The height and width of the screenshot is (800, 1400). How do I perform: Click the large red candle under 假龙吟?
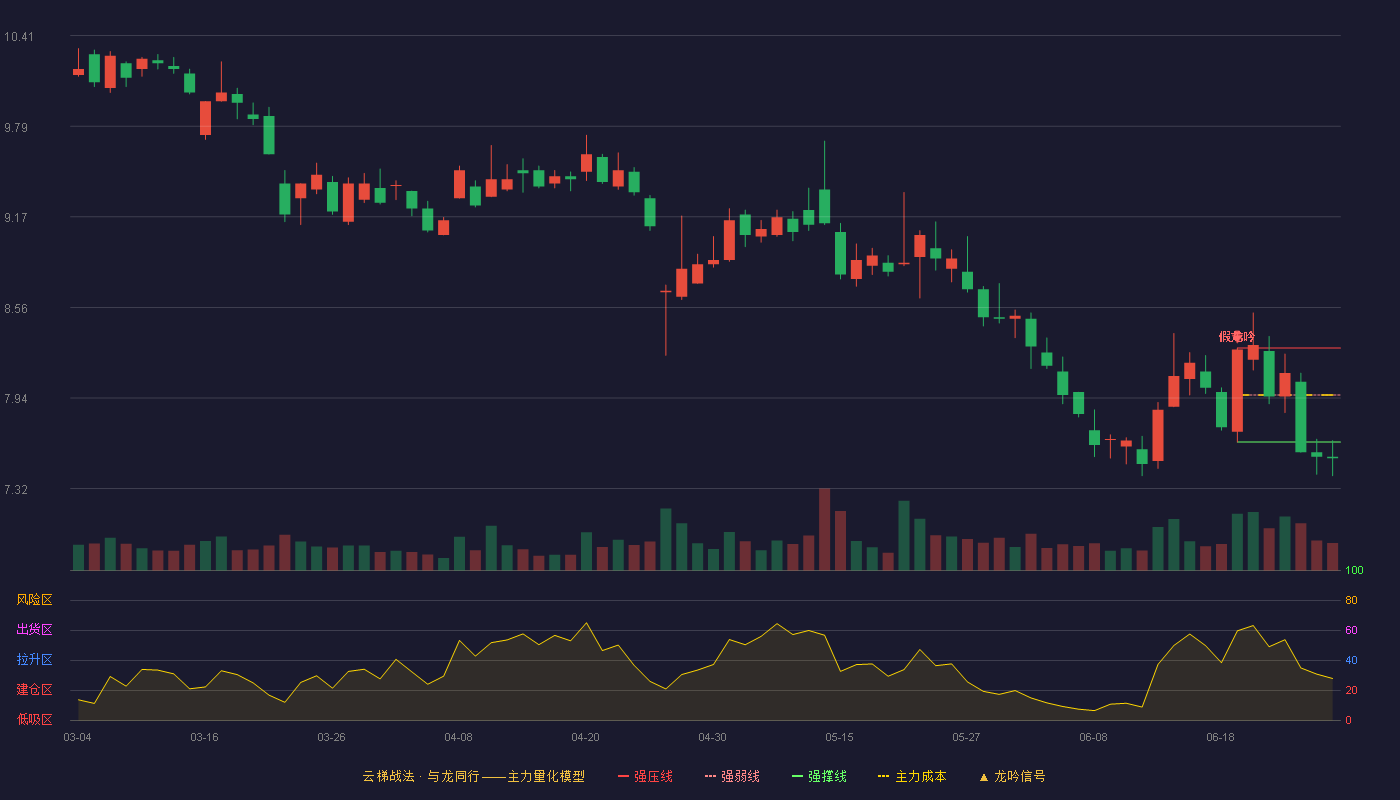1237,390
